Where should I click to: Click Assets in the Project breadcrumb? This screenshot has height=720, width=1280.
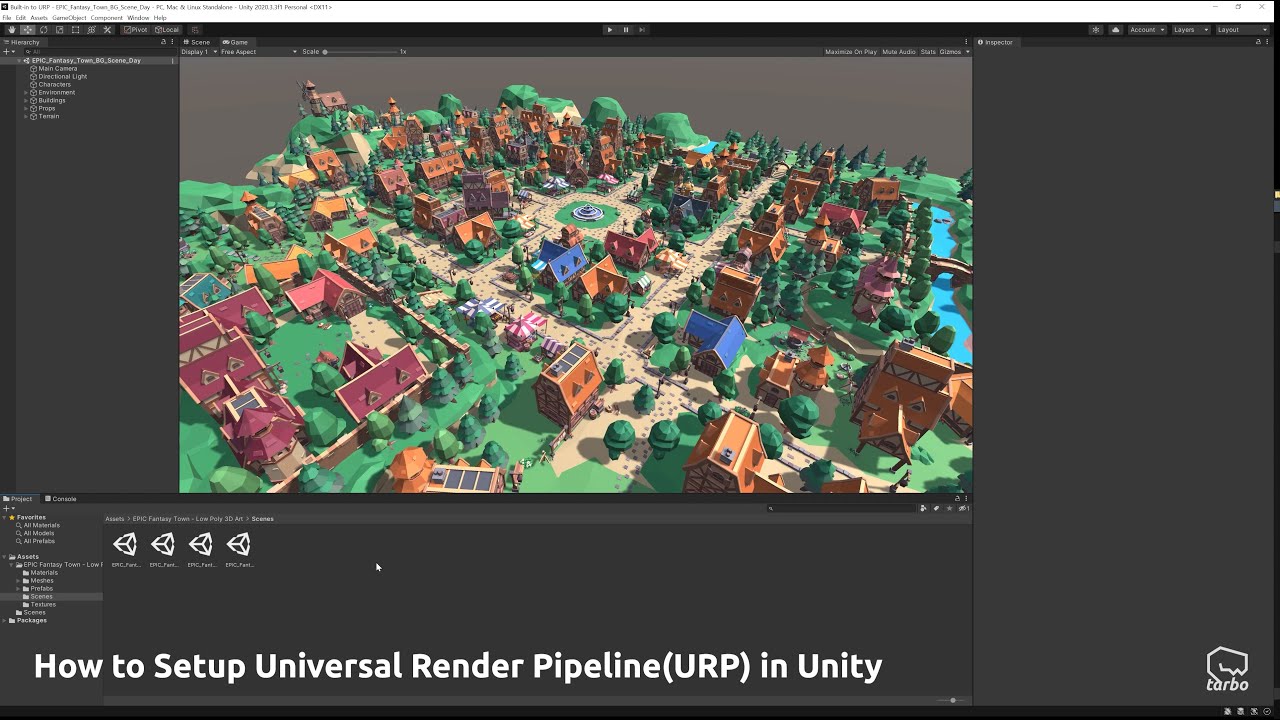coord(115,519)
